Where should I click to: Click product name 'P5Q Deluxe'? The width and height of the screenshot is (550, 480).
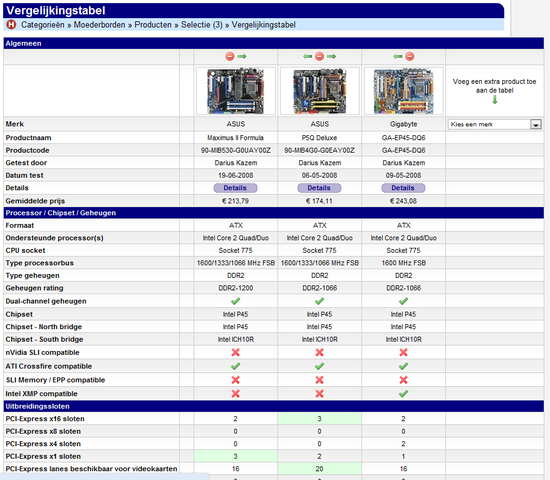point(319,138)
